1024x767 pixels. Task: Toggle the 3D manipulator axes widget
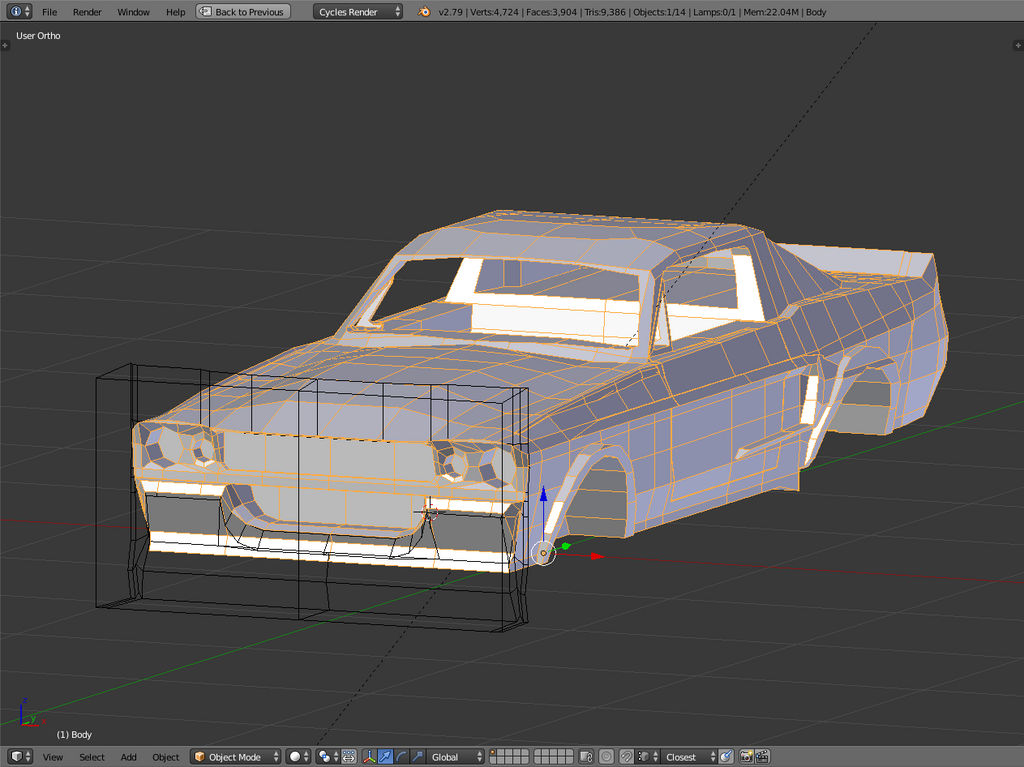pos(369,757)
